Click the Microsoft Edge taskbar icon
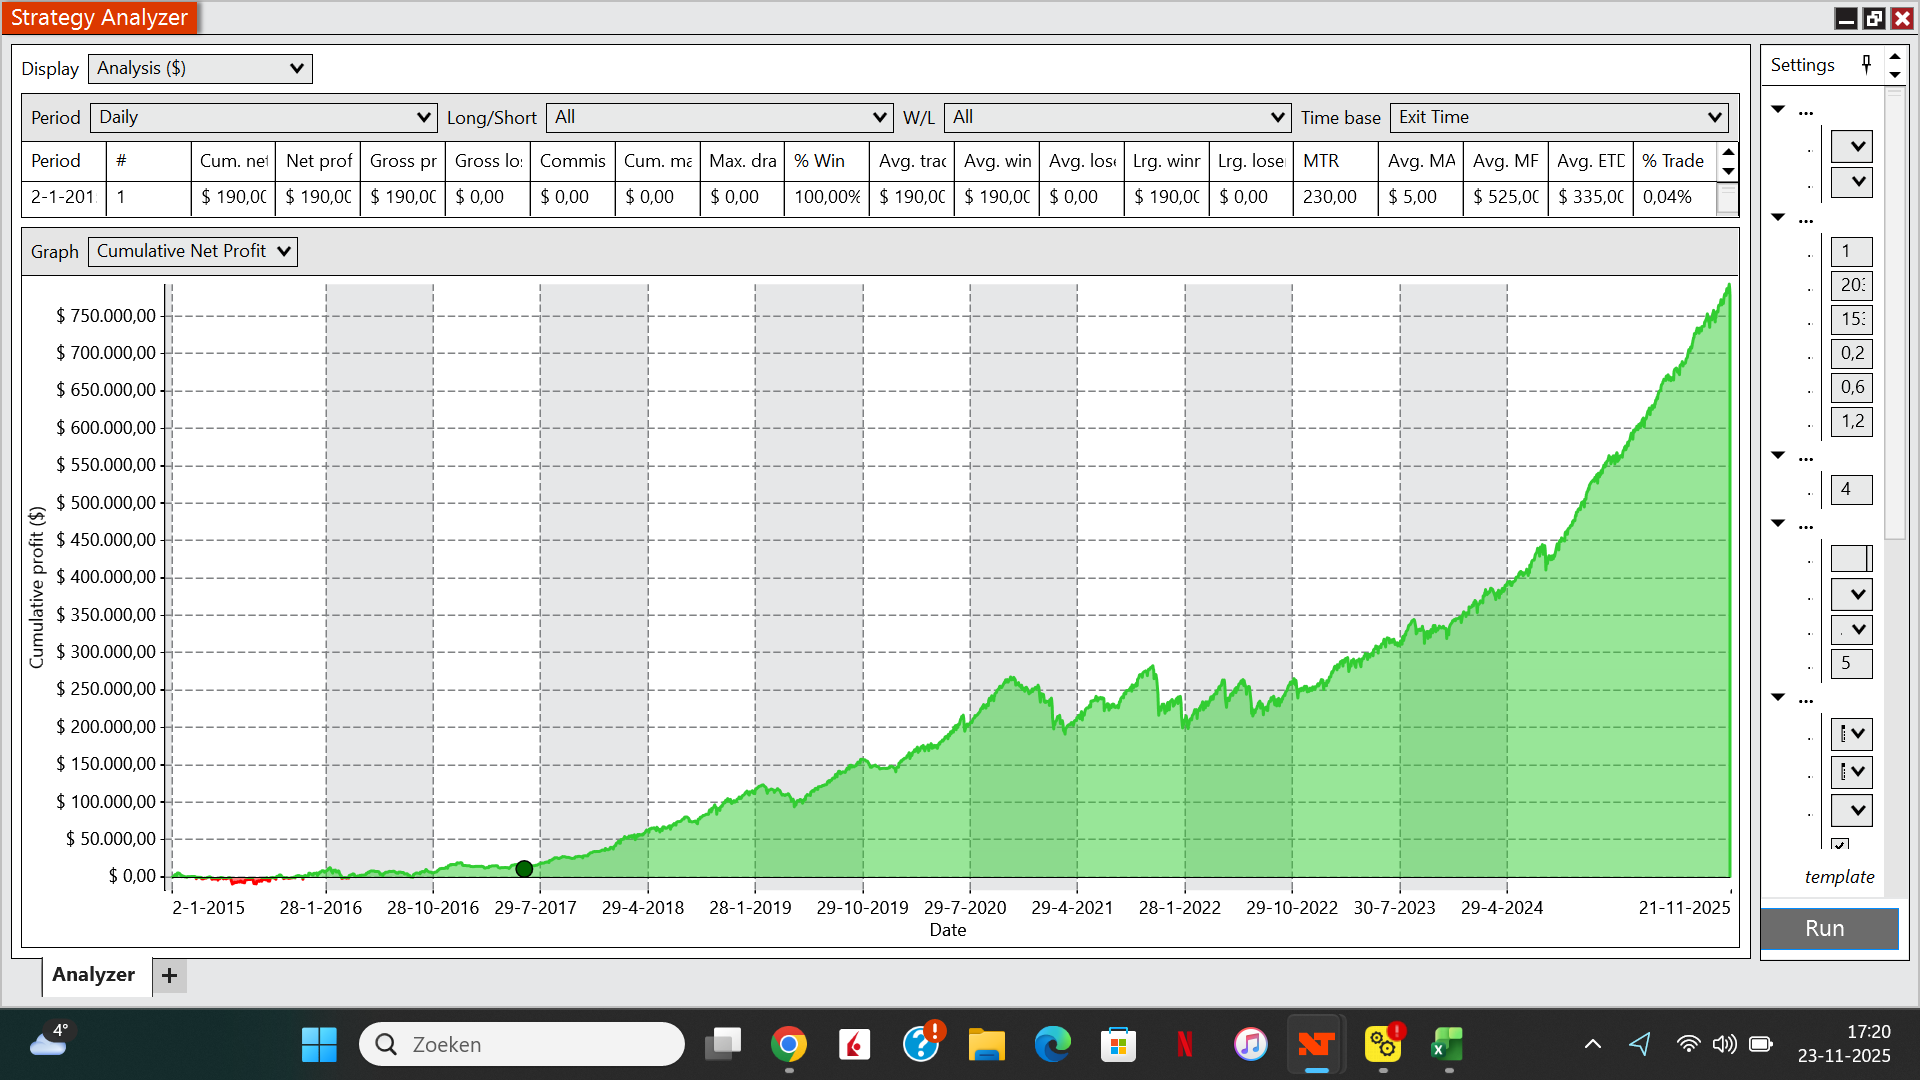 point(1052,1045)
